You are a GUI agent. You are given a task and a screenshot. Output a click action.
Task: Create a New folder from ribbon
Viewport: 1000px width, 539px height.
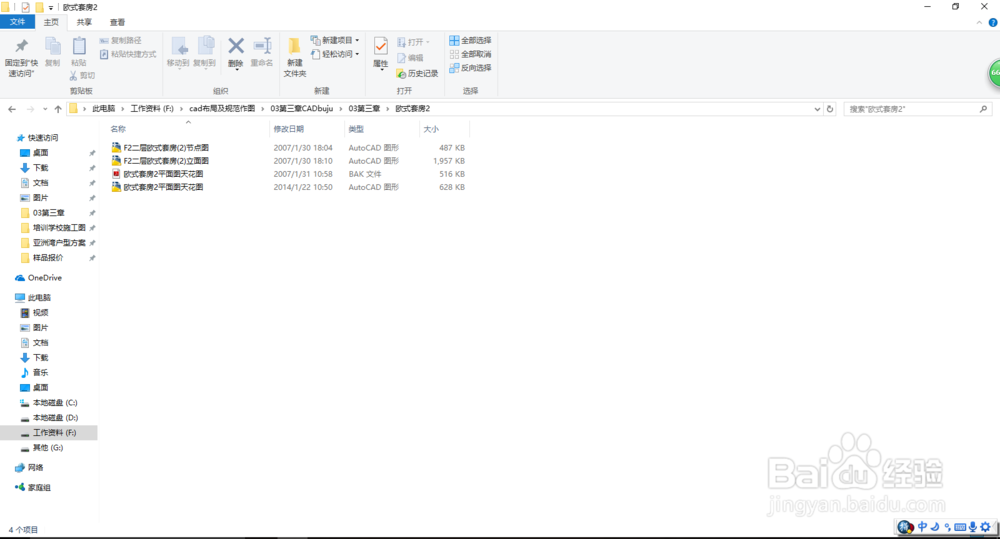click(x=295, y=56)
